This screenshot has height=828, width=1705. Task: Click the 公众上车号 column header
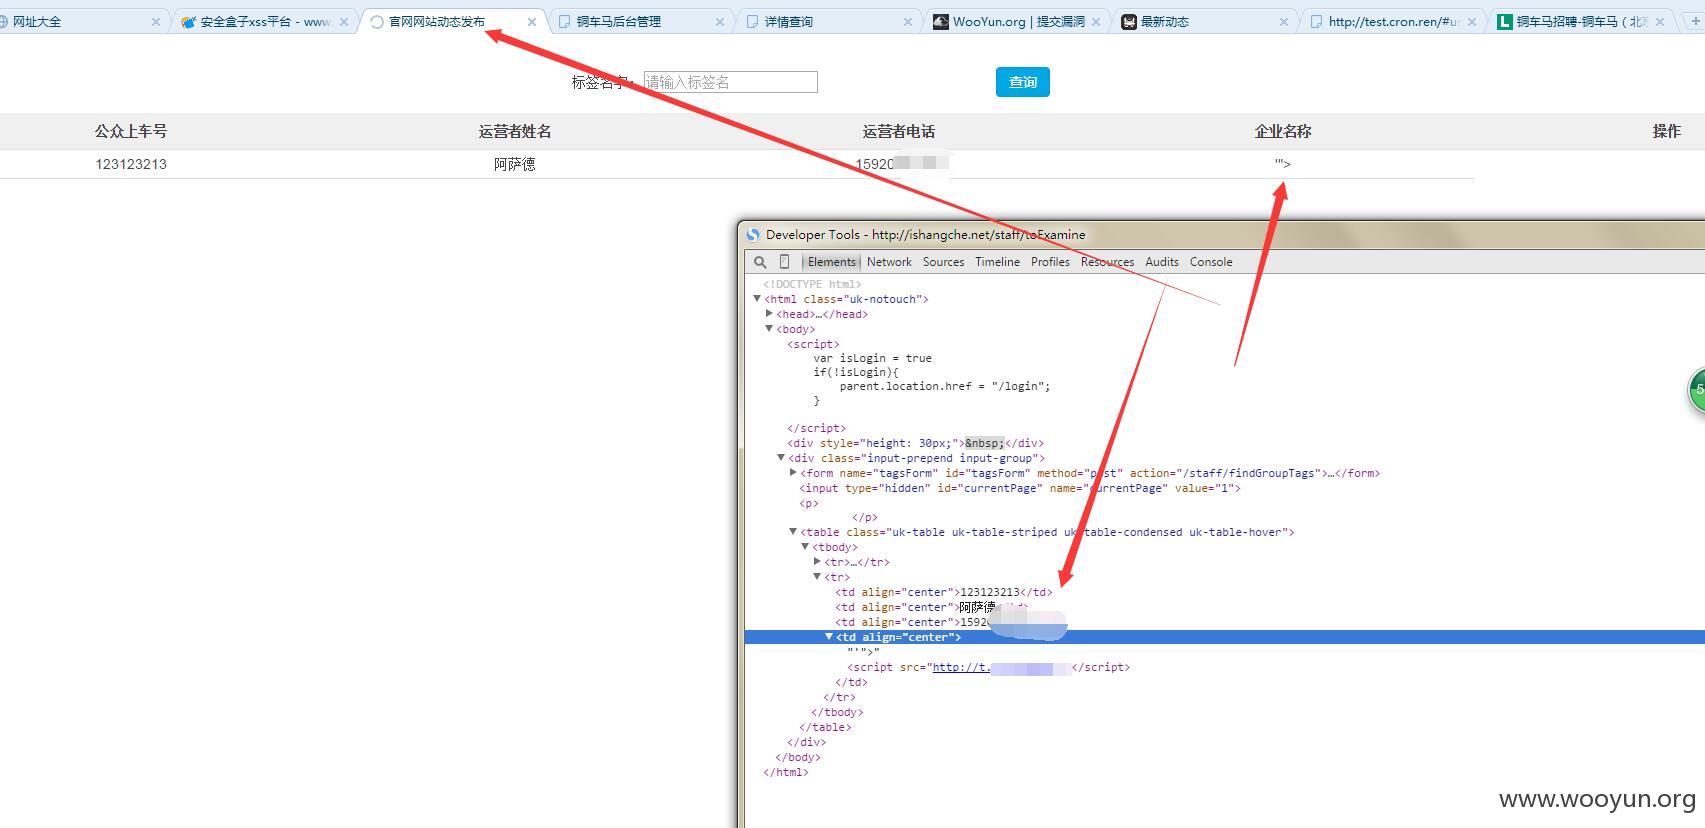pos(131,131)
